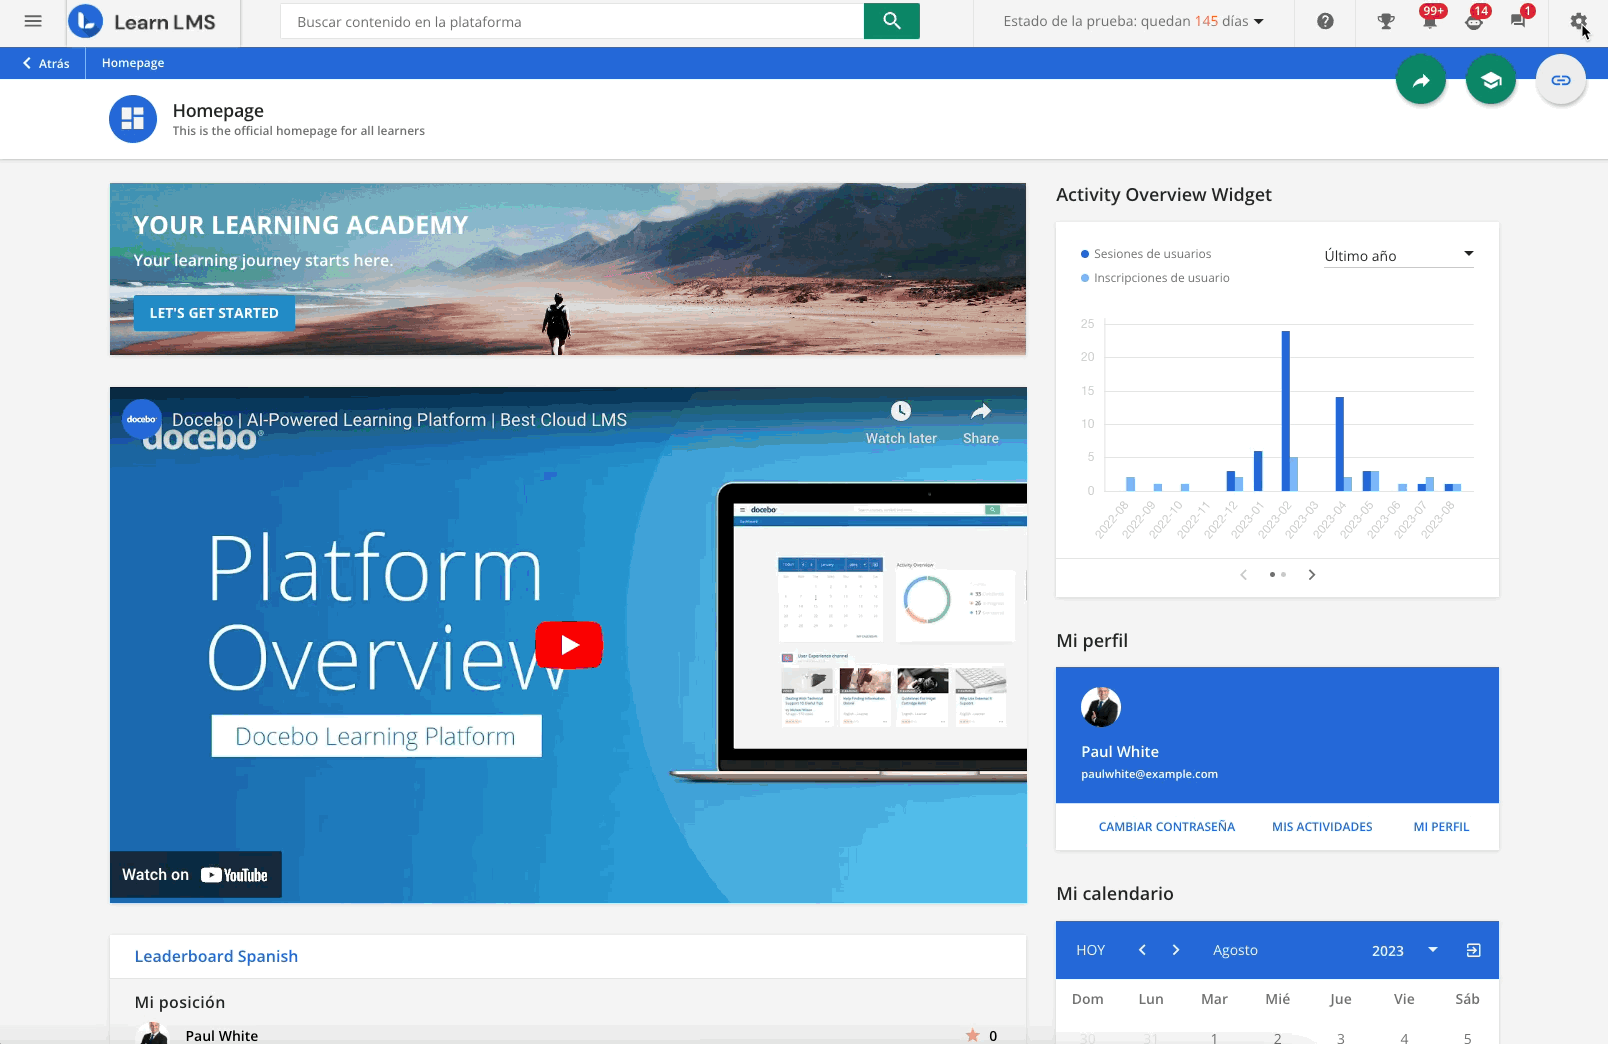The height and width of the screenshot is (1044, 1608).
Task: Expand the trial status days dropdown
Action: point(1134,21)
